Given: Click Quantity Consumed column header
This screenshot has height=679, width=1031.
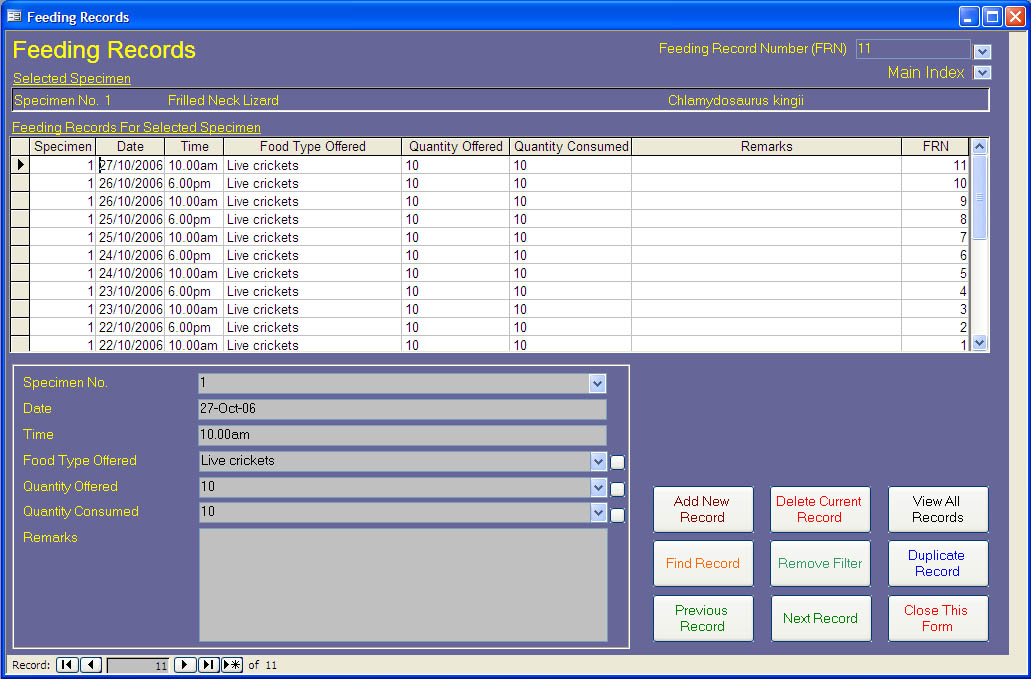Looking at the screenshot, I should (571, 147).
